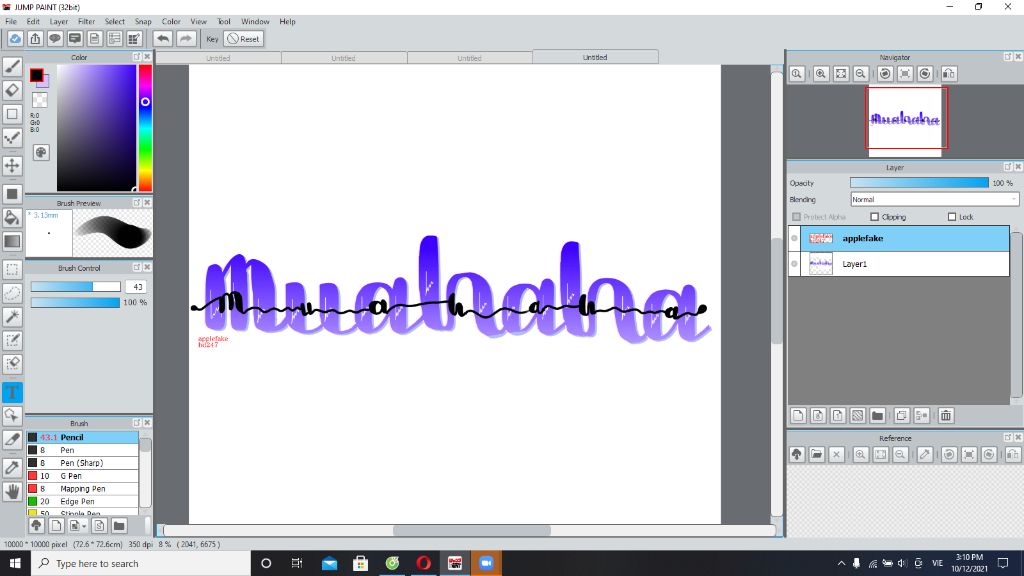This screenshot has width=1024, height=576.
Task: Click the Reset button in toolbar
Action: (x=244, y=39)
